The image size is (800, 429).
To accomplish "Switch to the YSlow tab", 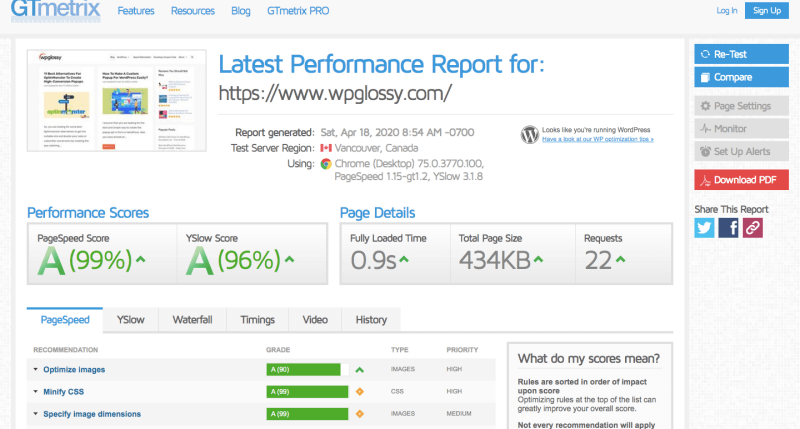I will coord(131,320).
